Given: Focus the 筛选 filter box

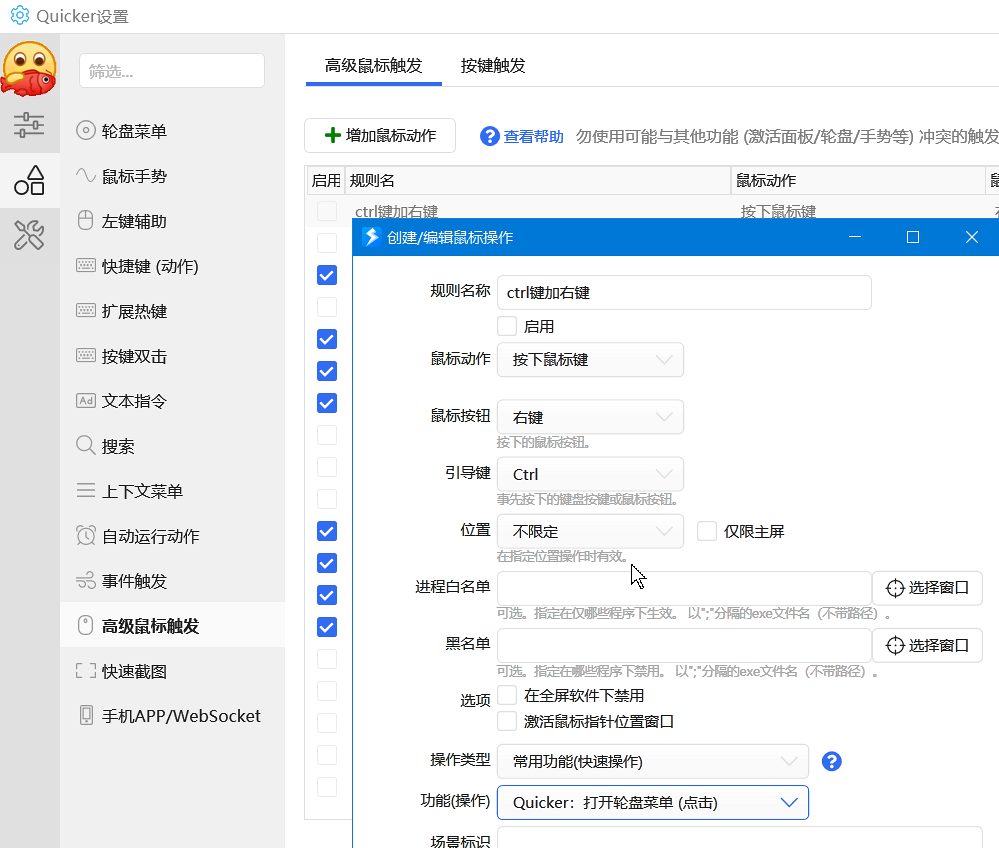Looking at the screenshot, I should pyautogui.click(x=172, y=71).
